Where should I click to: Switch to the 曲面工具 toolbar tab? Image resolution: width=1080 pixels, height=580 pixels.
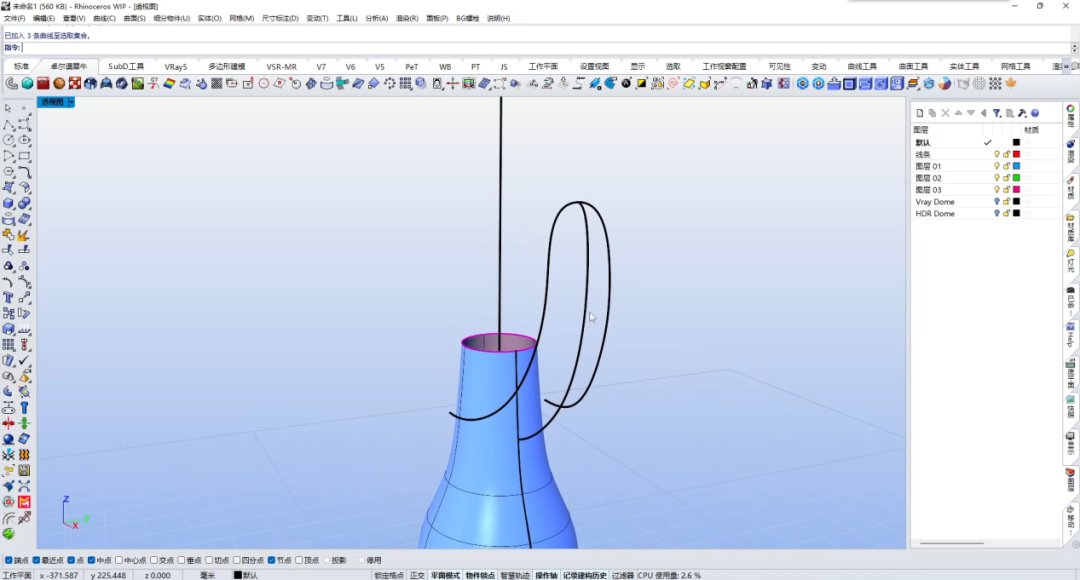pos(913,67)
